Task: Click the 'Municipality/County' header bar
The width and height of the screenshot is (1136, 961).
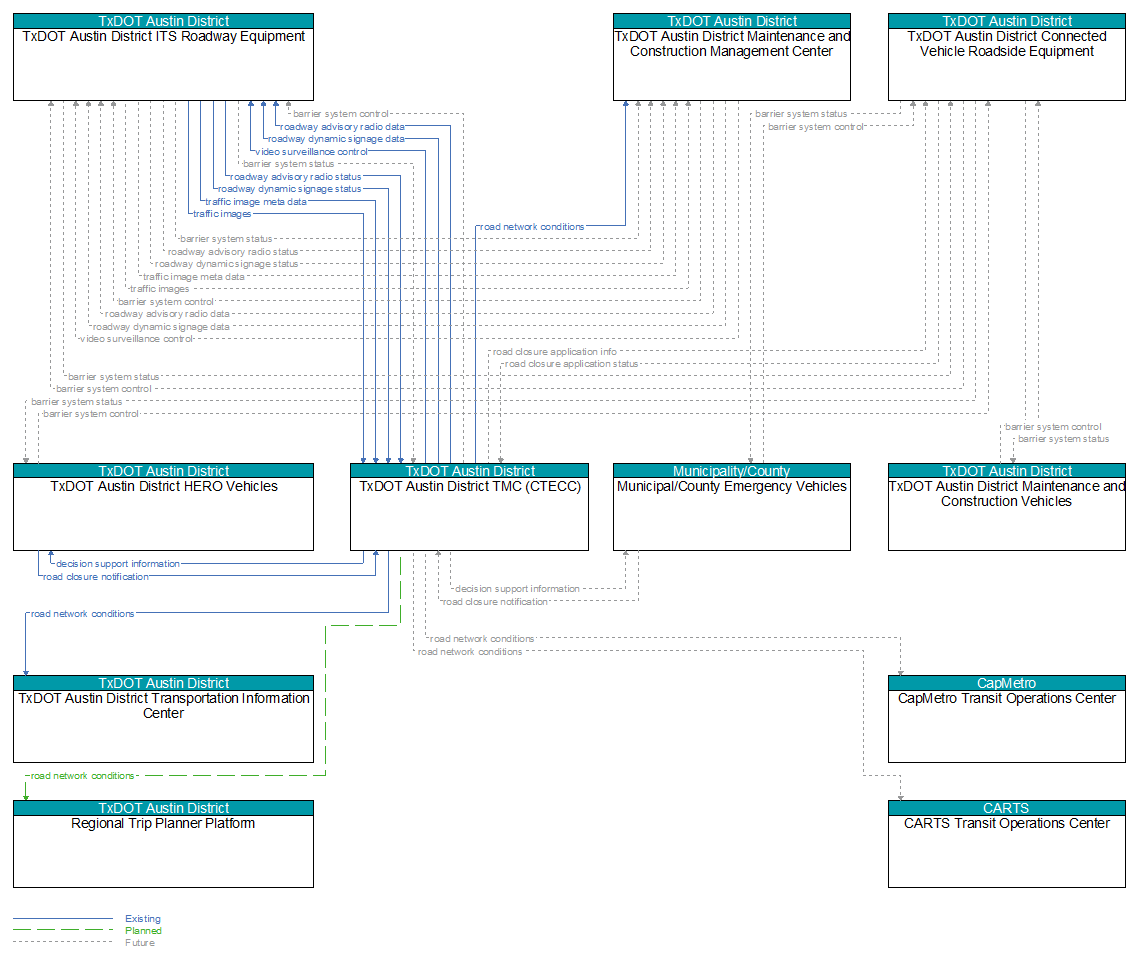Action: pos(732,471)
